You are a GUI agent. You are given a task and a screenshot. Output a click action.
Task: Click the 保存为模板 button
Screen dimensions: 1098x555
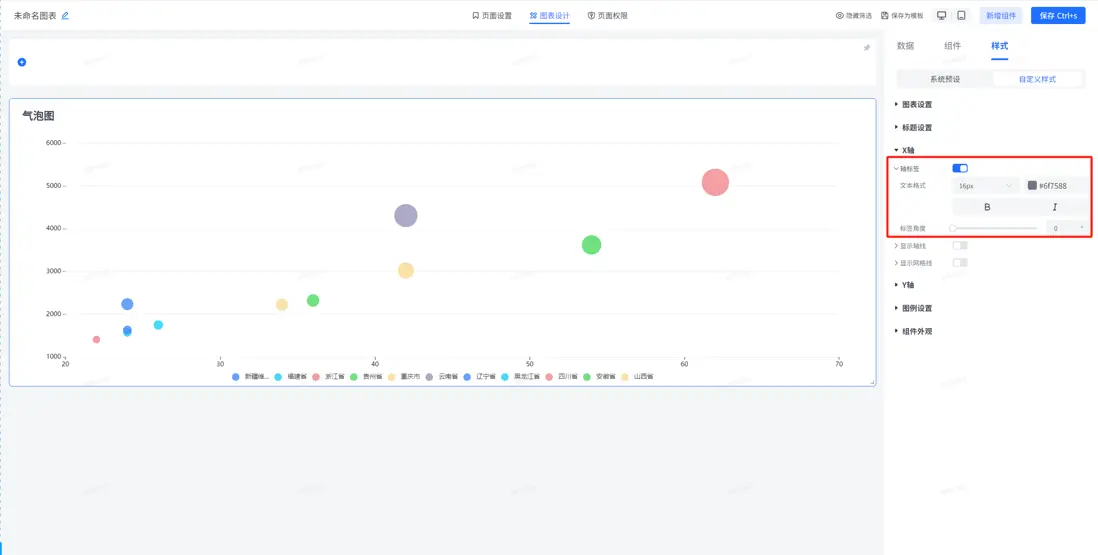(x=902, y=15)
